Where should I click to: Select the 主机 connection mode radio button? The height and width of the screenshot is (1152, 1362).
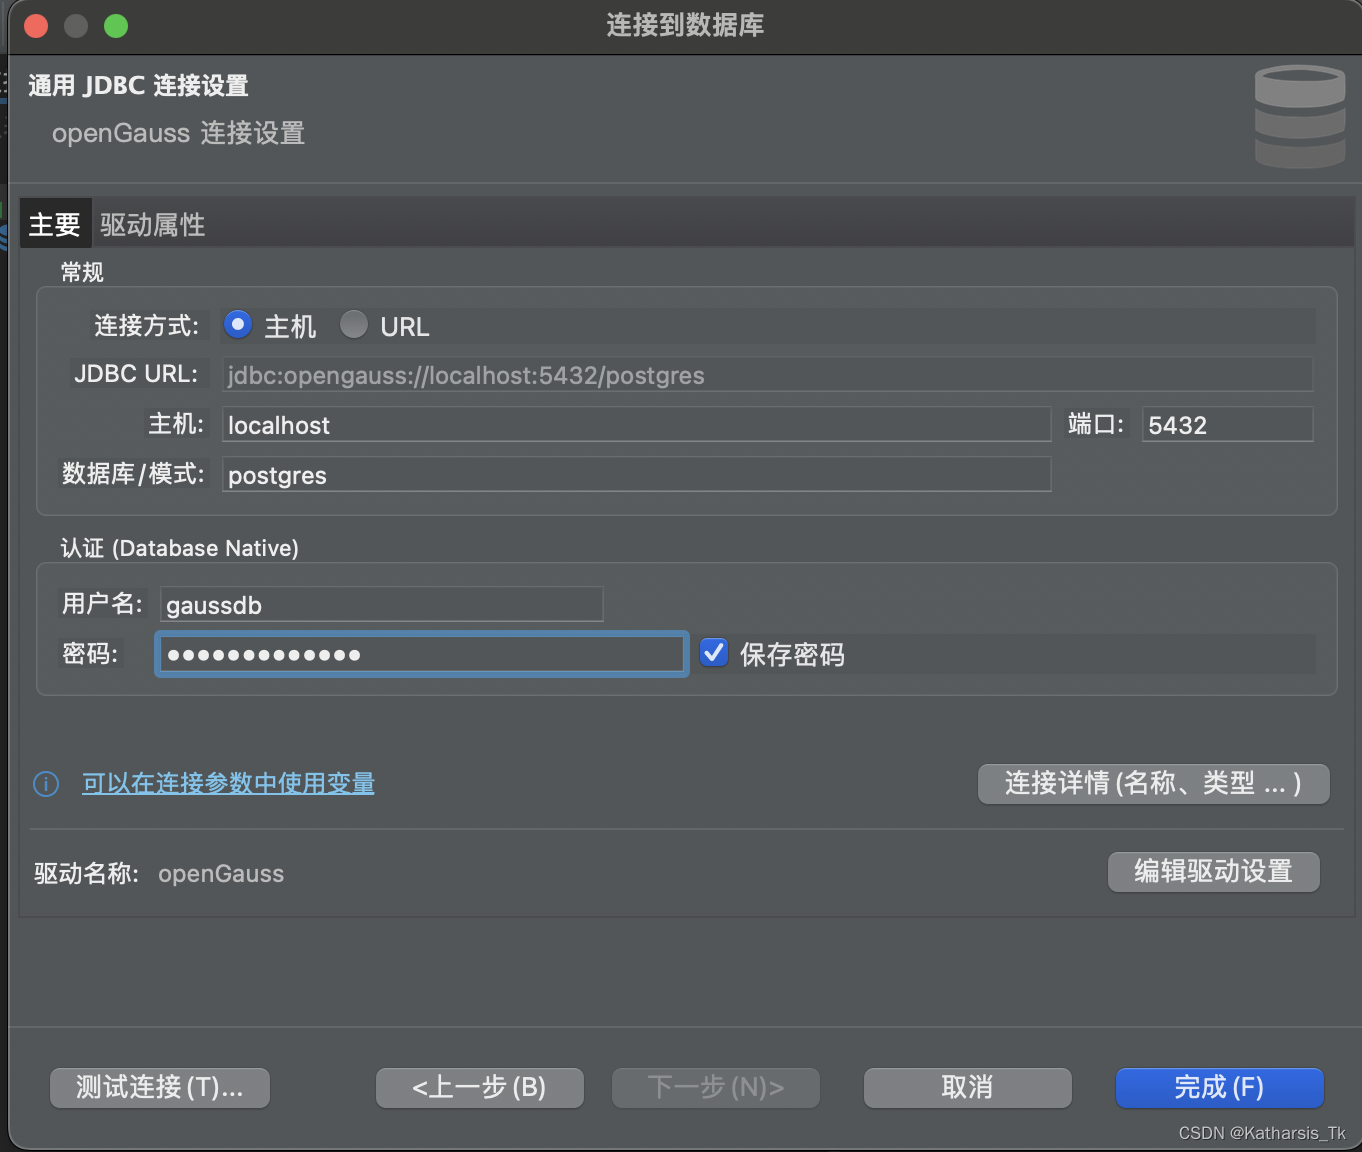[238, 324]
